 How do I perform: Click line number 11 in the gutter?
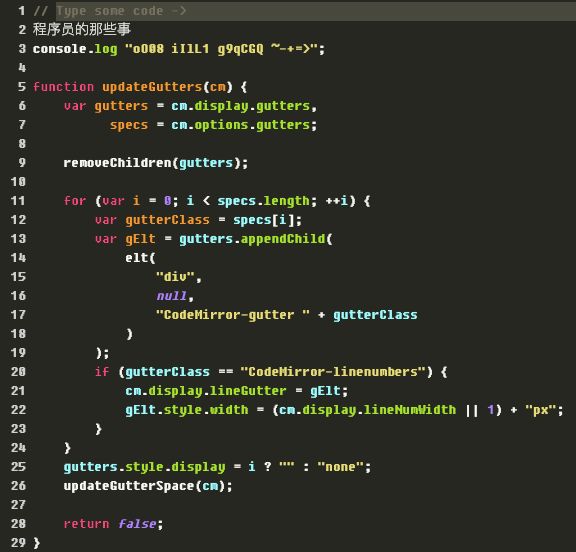(18, 201)
